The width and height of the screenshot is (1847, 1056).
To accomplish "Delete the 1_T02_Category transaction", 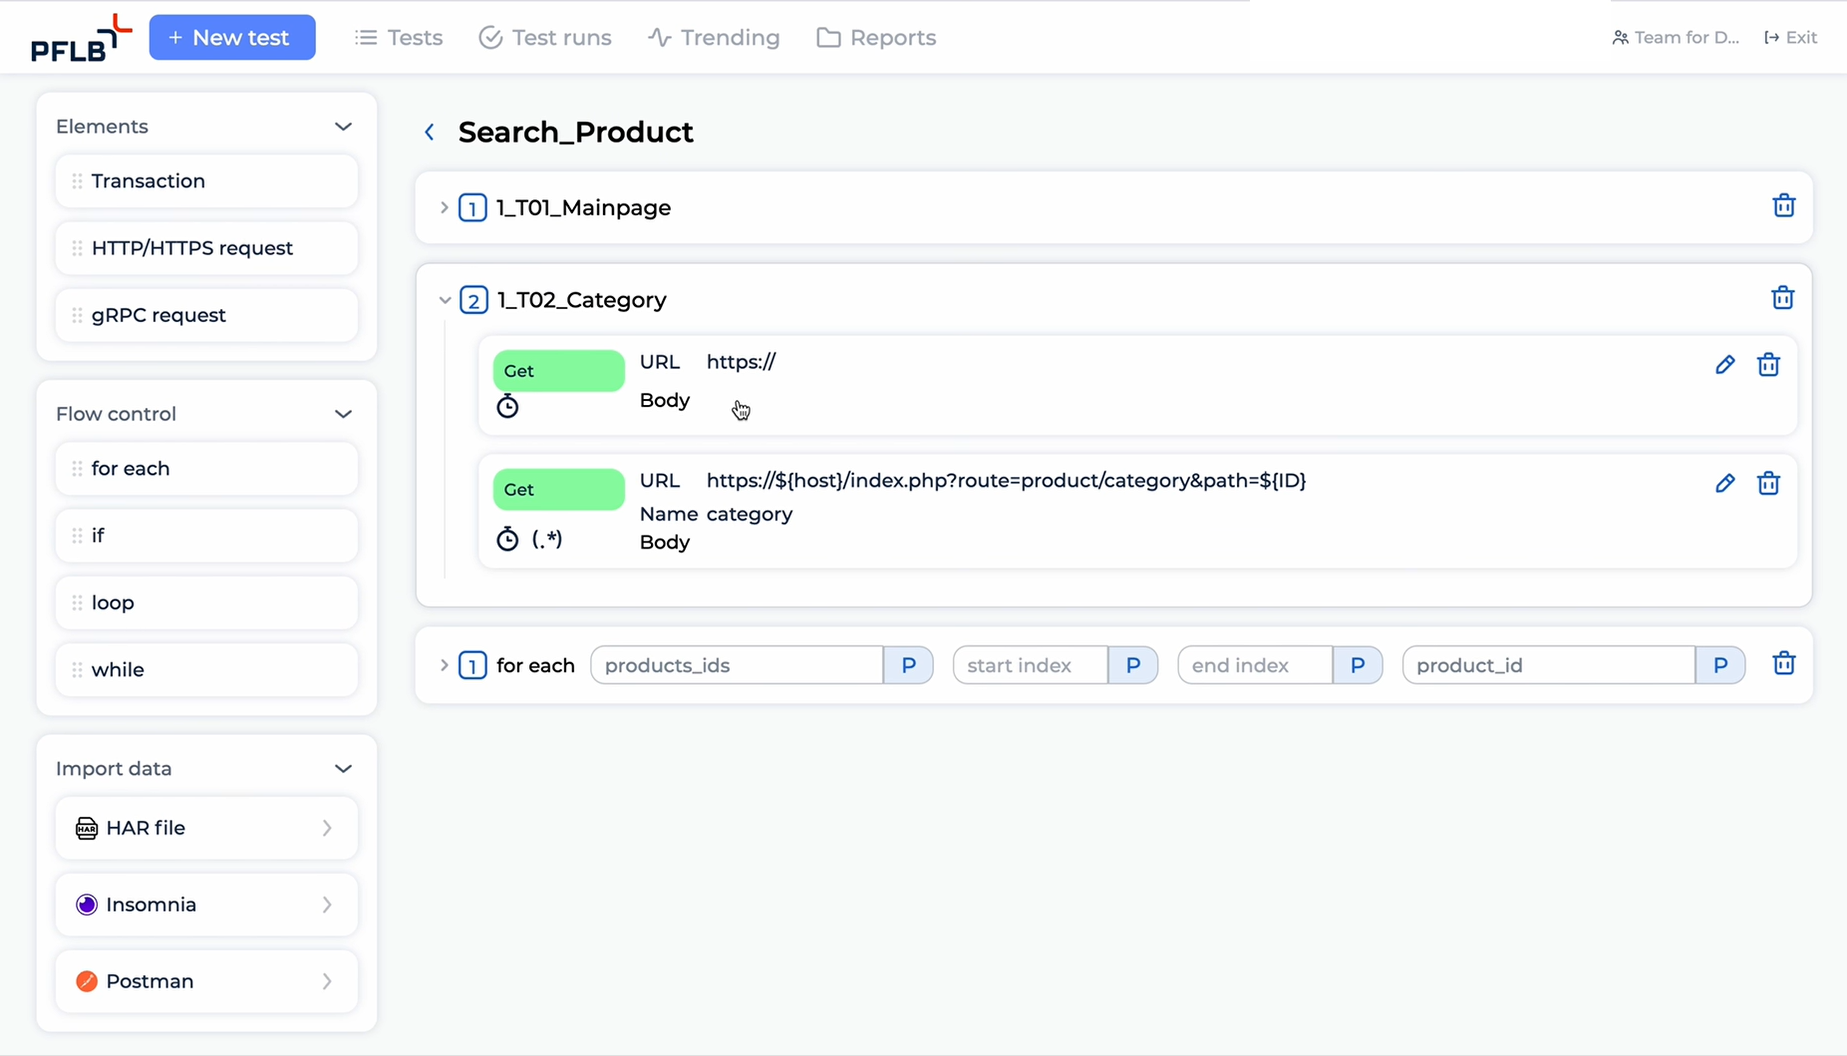I will [x=1782, y=298].
